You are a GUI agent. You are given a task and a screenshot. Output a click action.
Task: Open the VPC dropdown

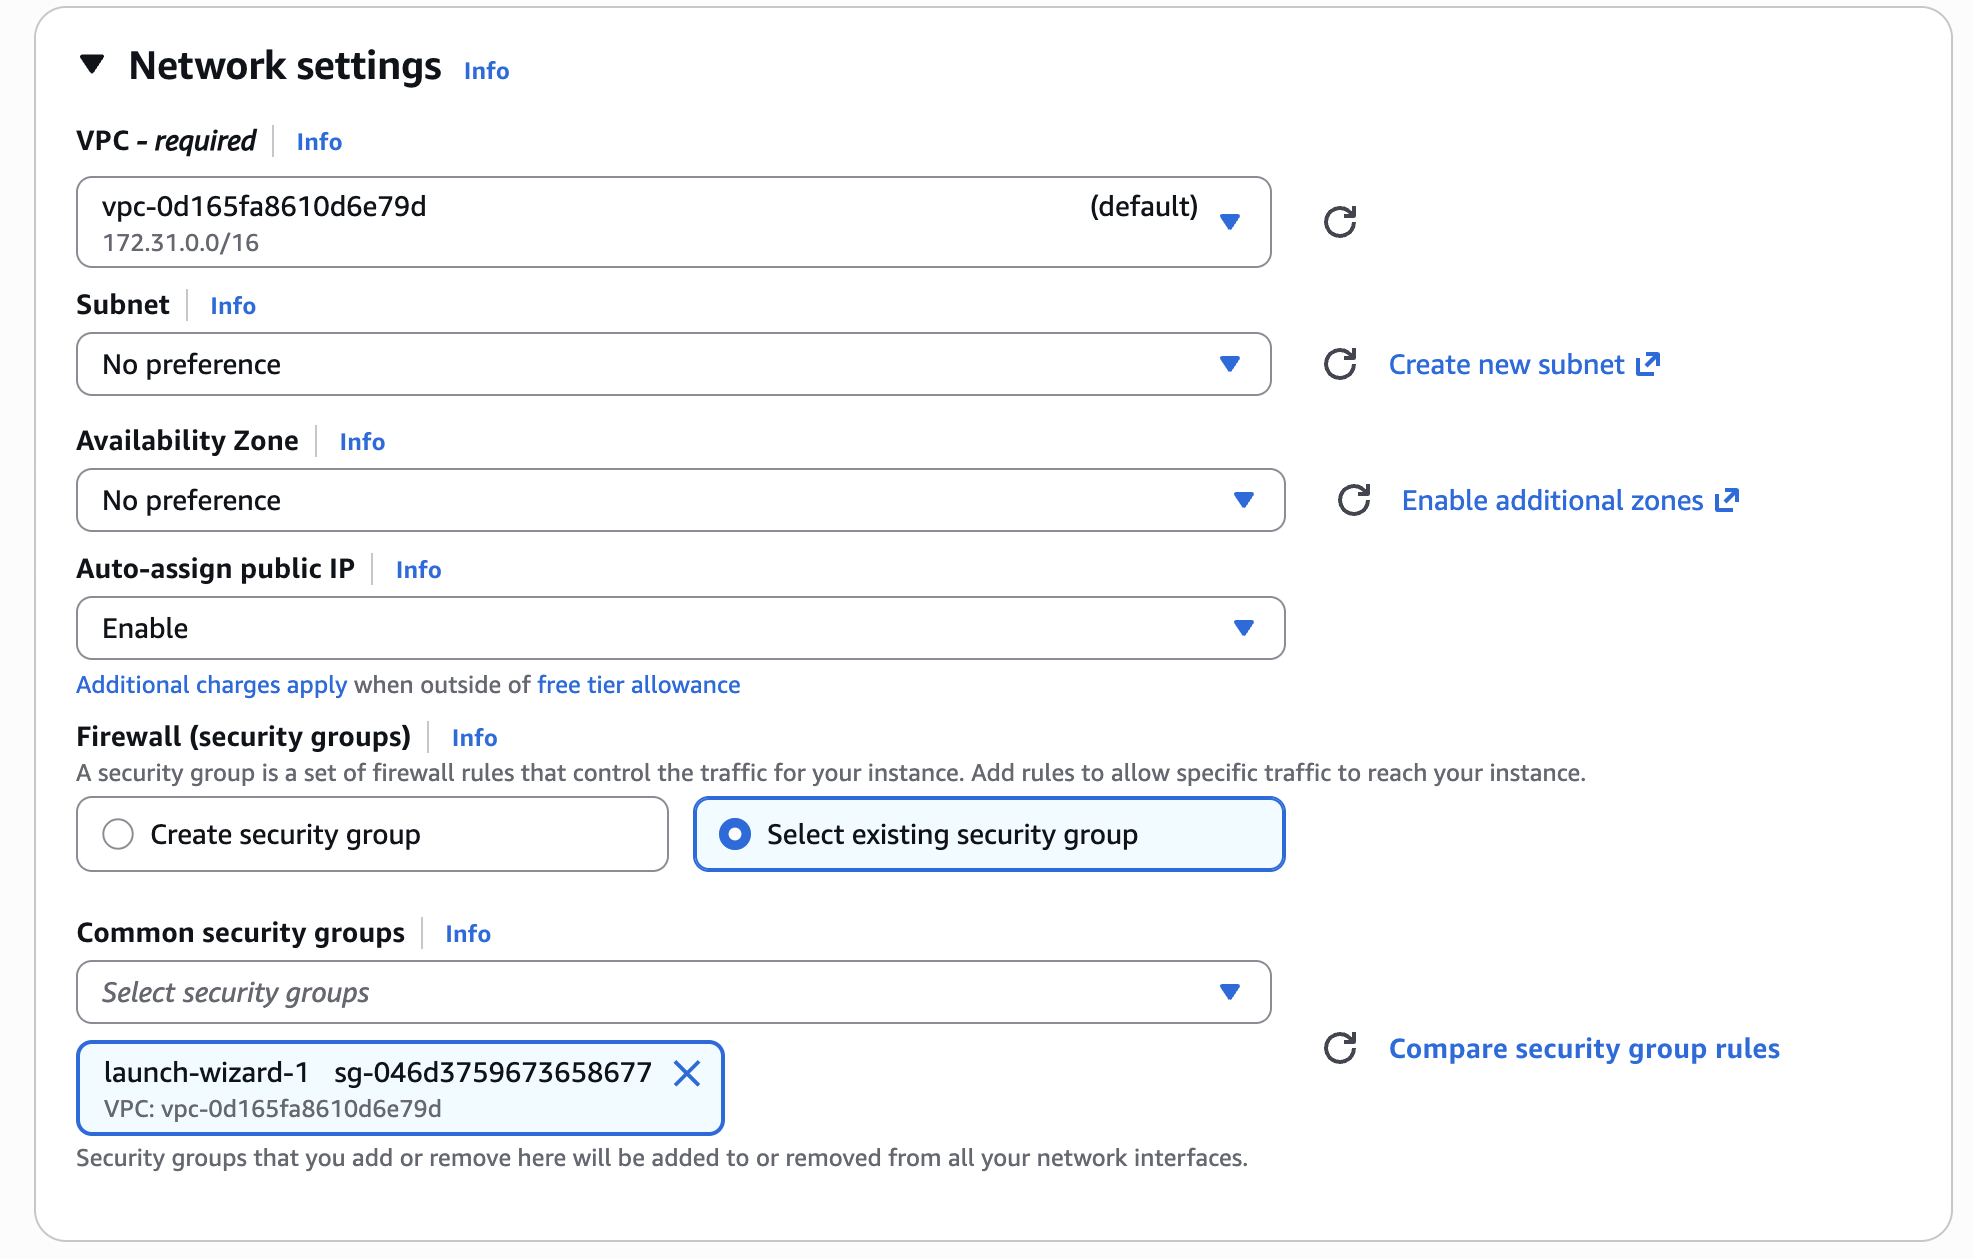coord(673,222)
